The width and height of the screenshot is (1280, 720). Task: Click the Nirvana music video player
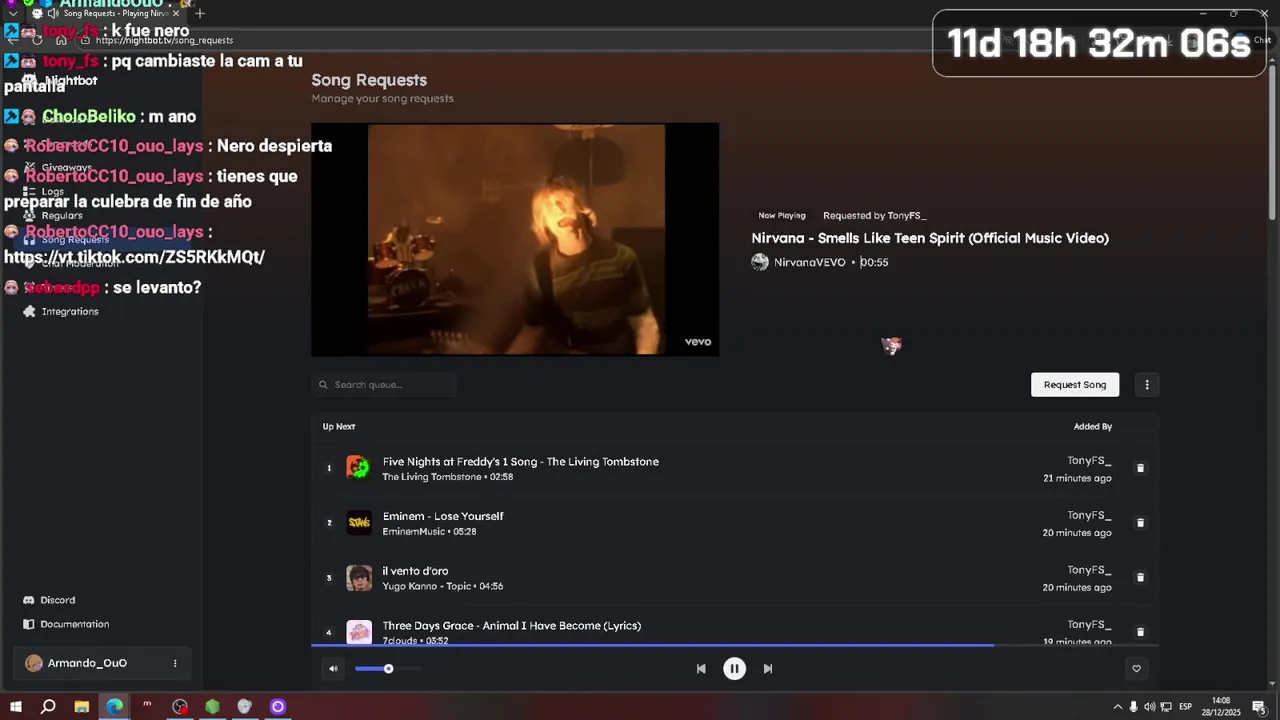point(515,239)
